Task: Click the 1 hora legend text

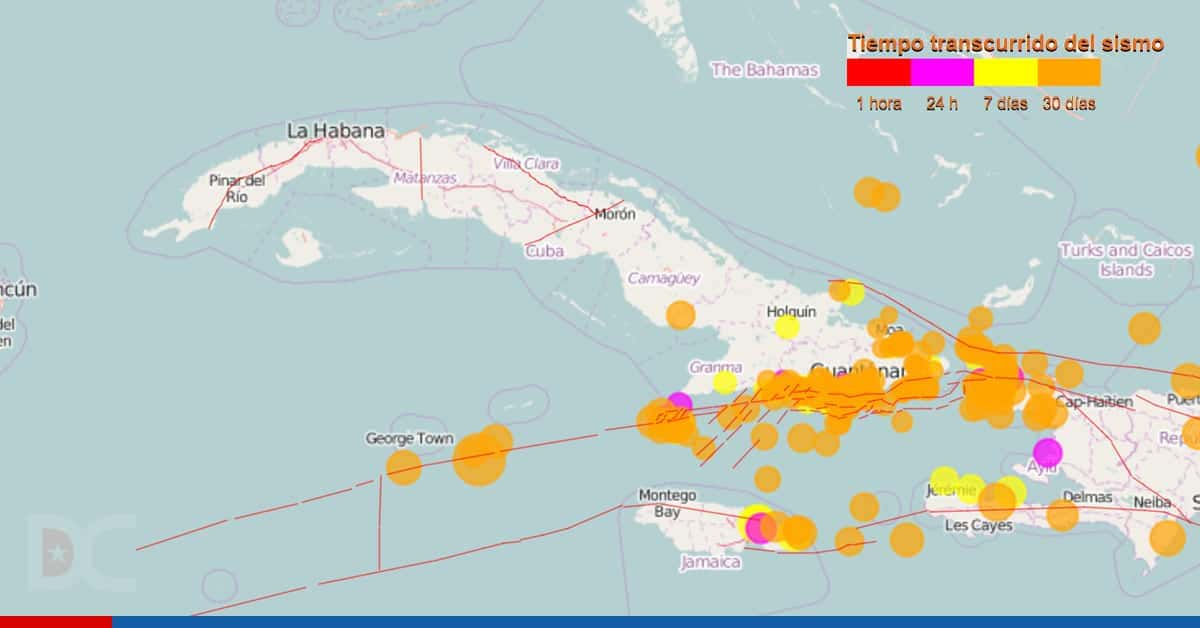Action: pyautogui.click(x=879, y=104)
